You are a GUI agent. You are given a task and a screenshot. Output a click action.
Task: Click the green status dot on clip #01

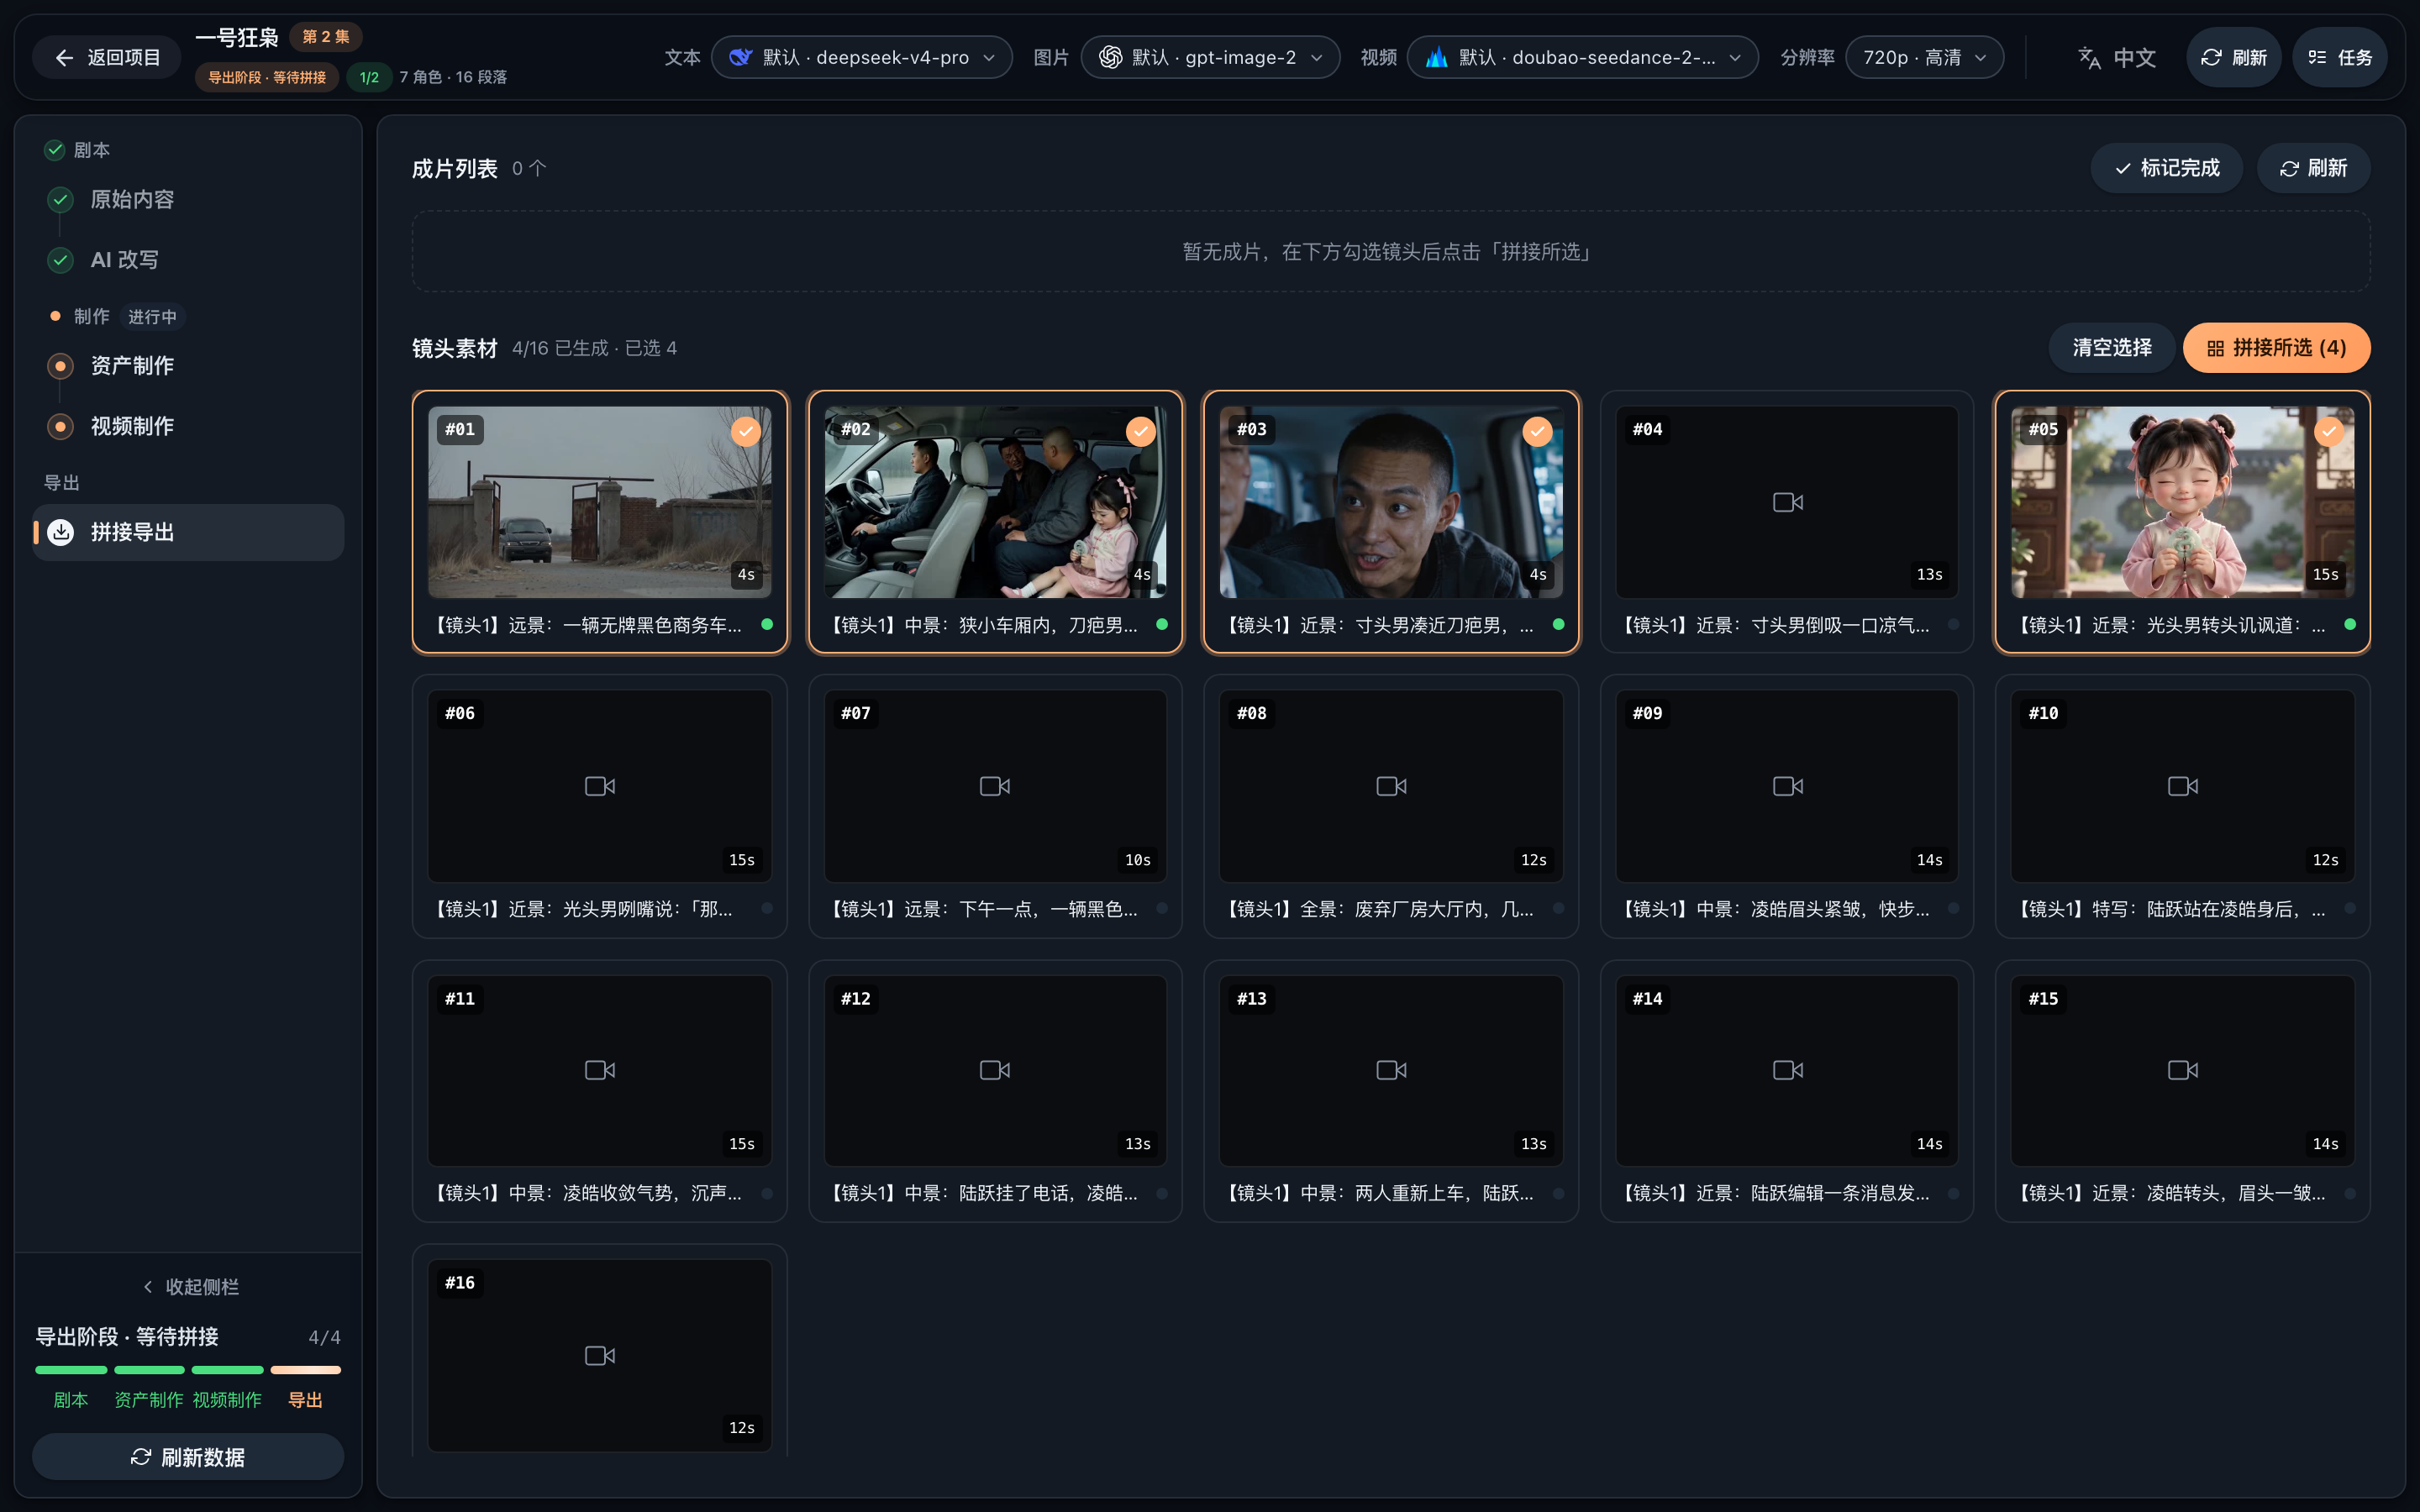(767, 624)
